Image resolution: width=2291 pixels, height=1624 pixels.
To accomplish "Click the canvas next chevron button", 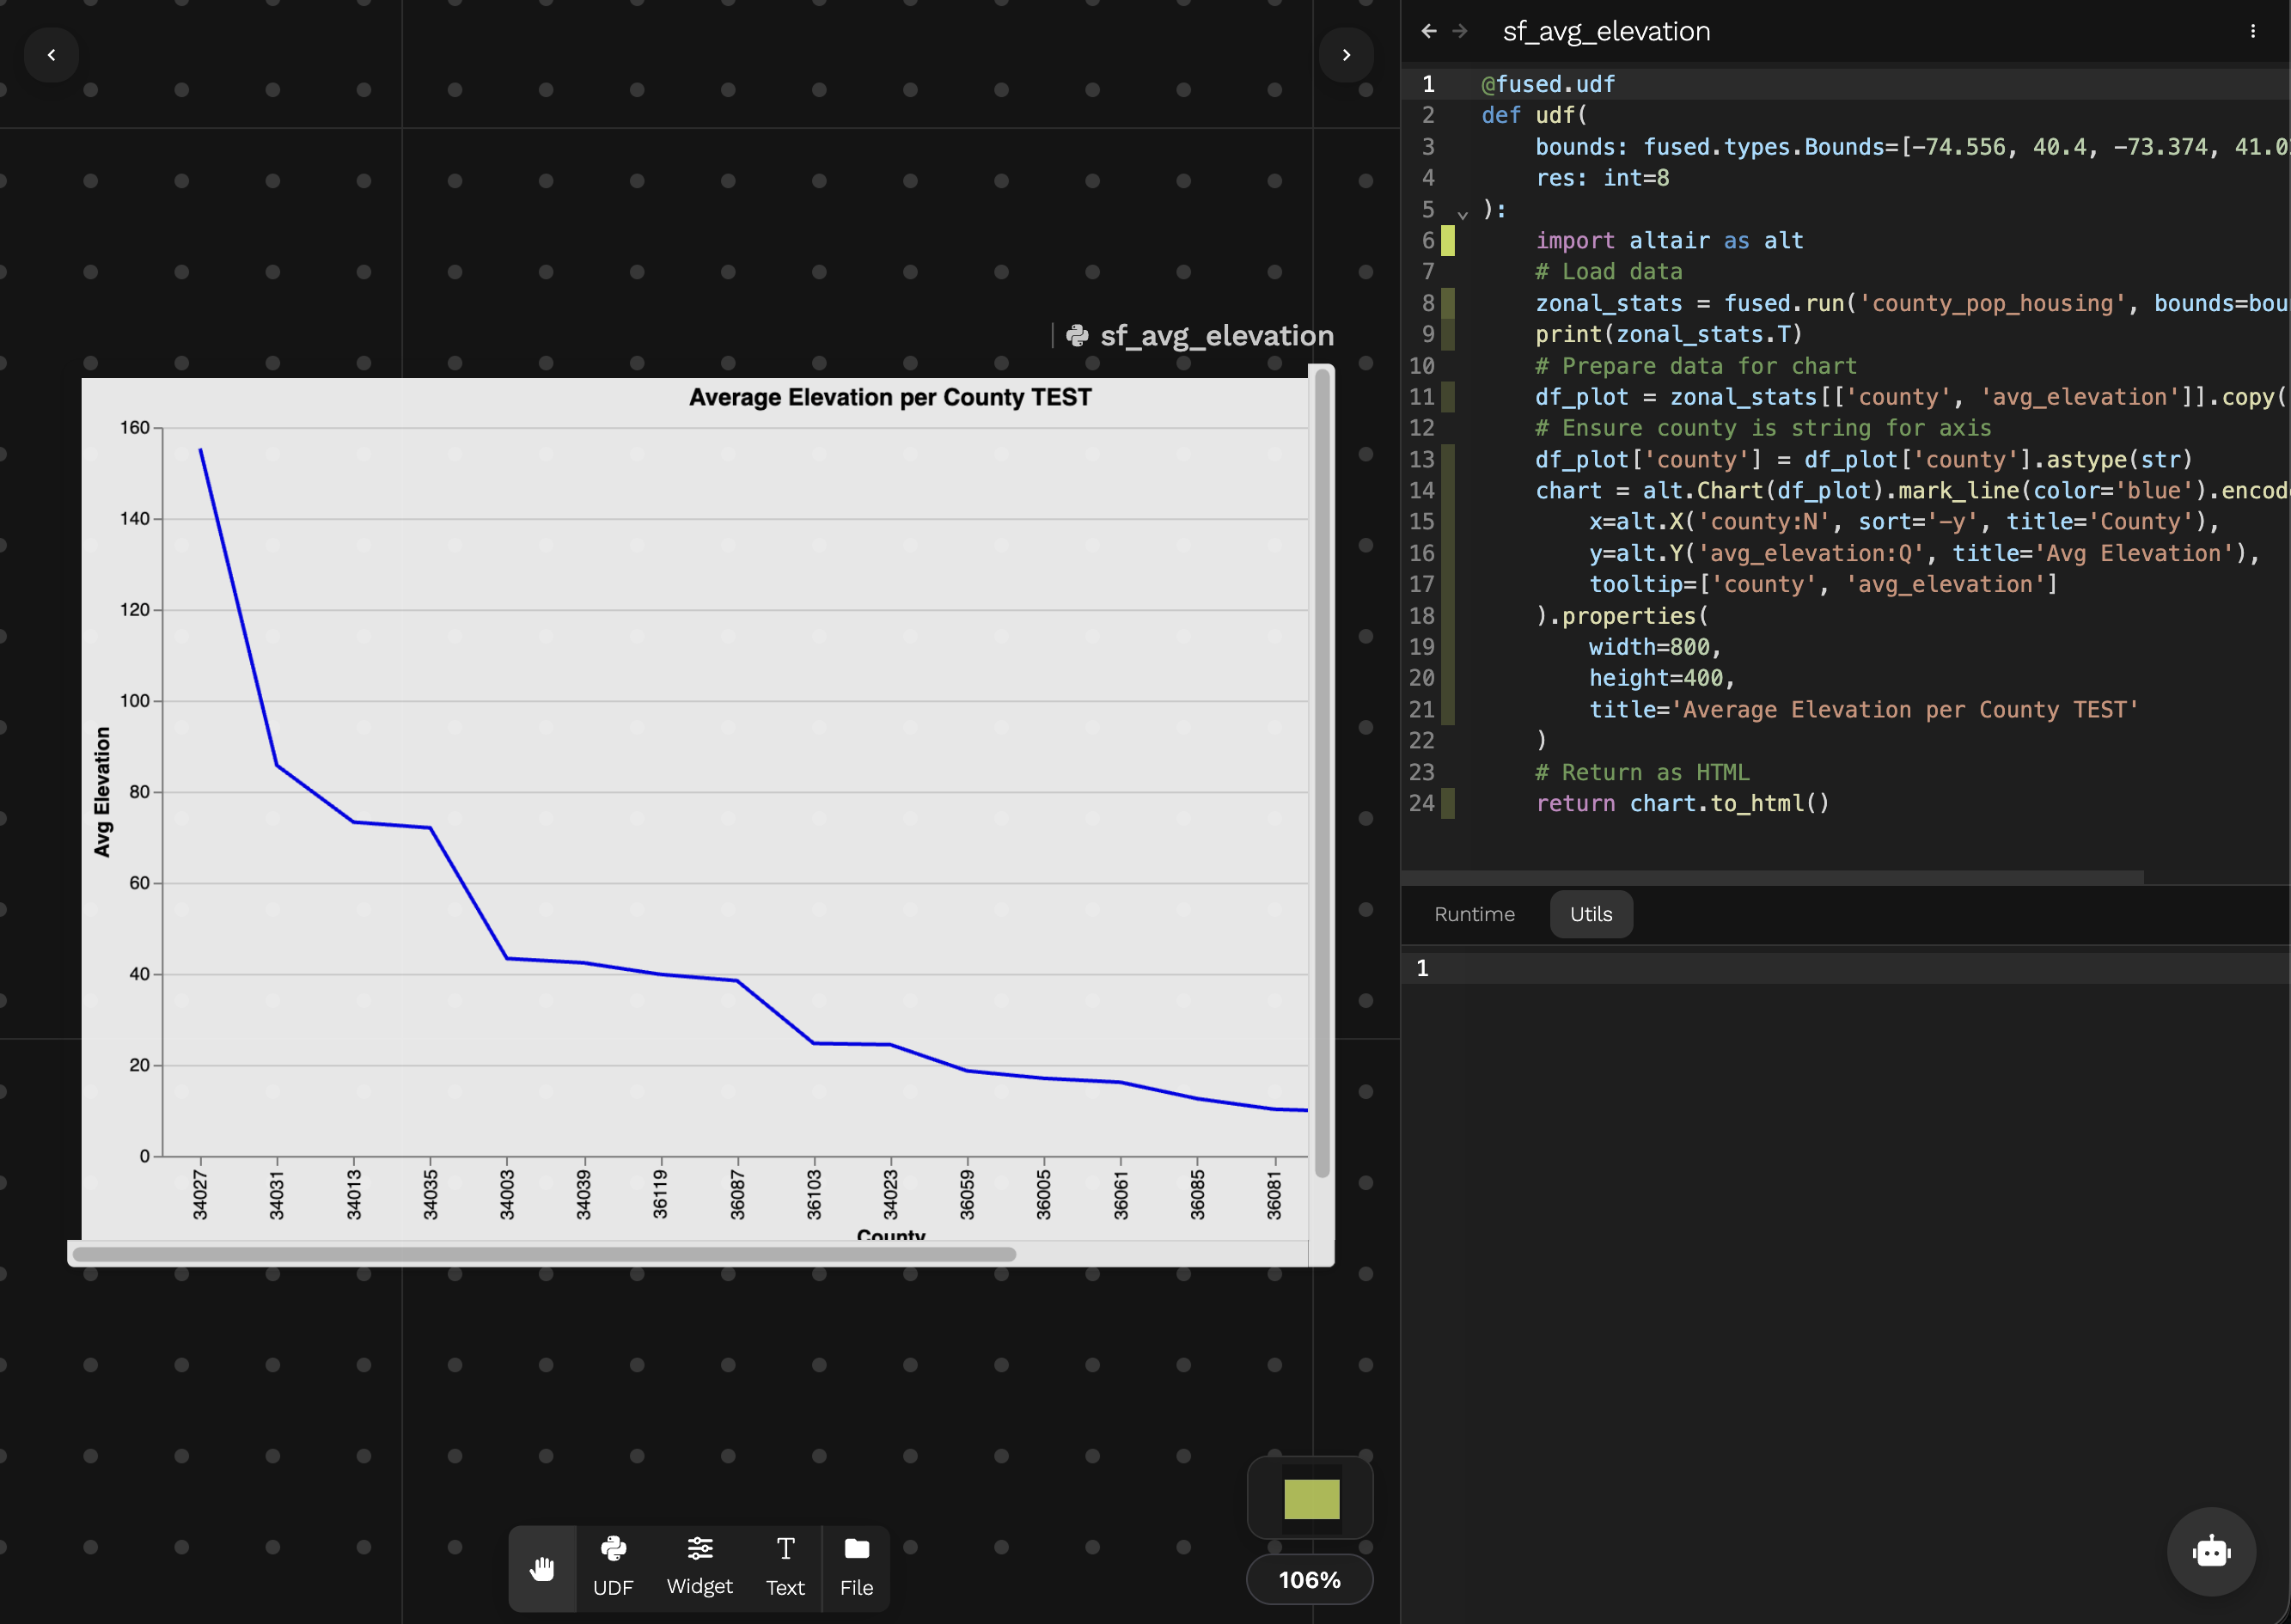I will coord(1346,55).
